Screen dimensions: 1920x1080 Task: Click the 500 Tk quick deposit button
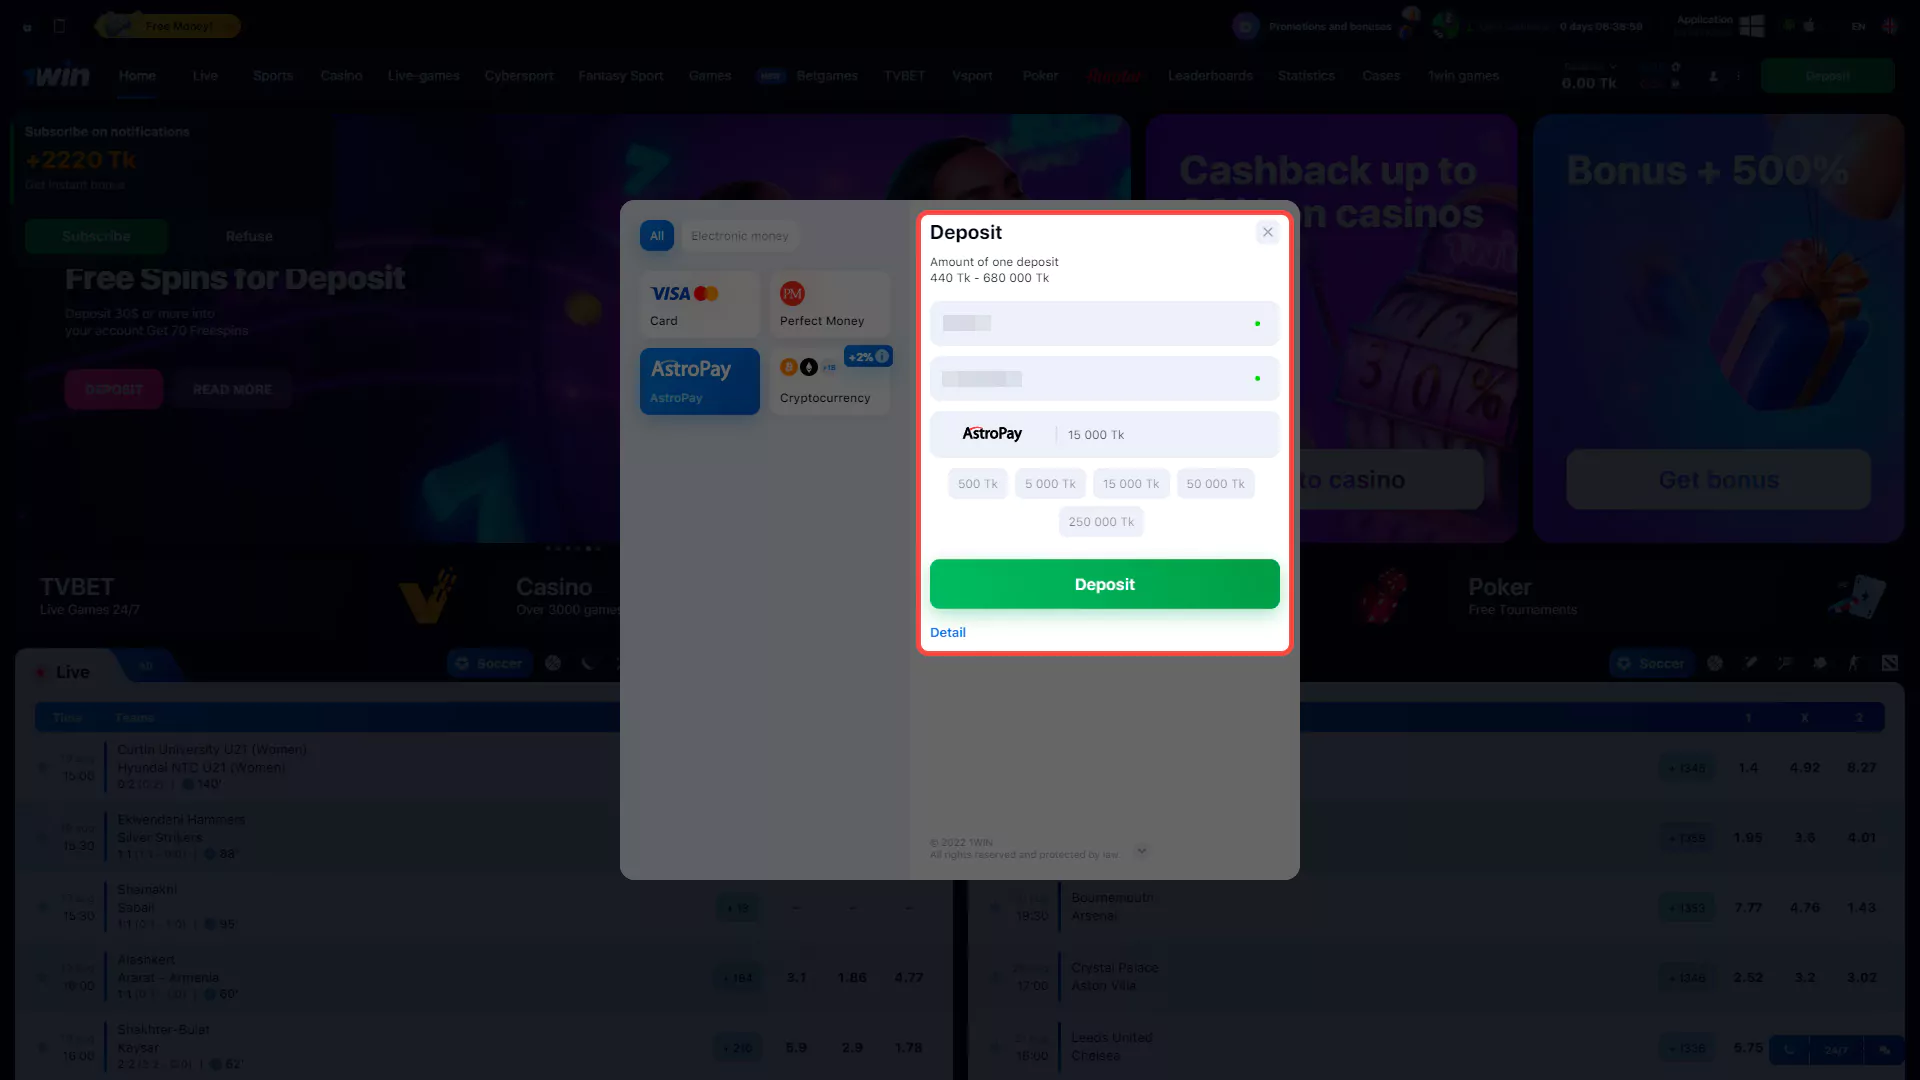tap(977, 483)
